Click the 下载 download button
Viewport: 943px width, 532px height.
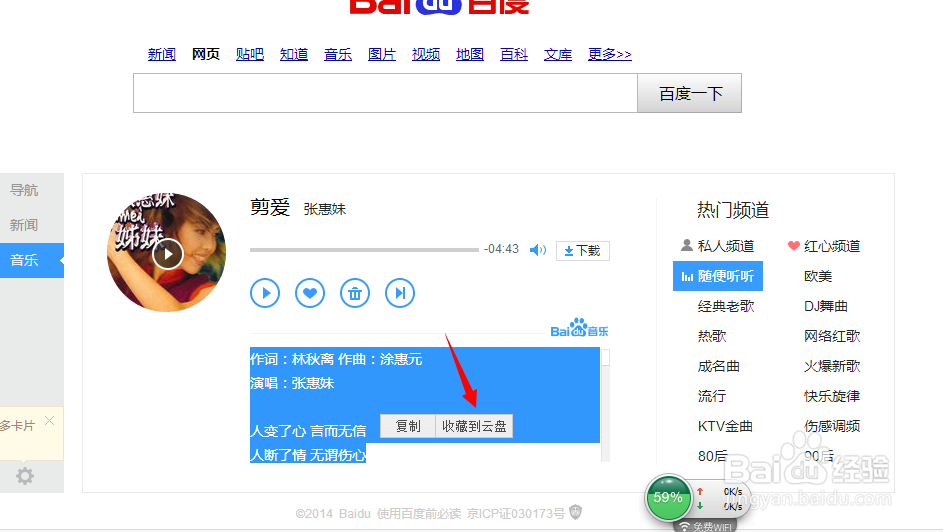[582, 251]
